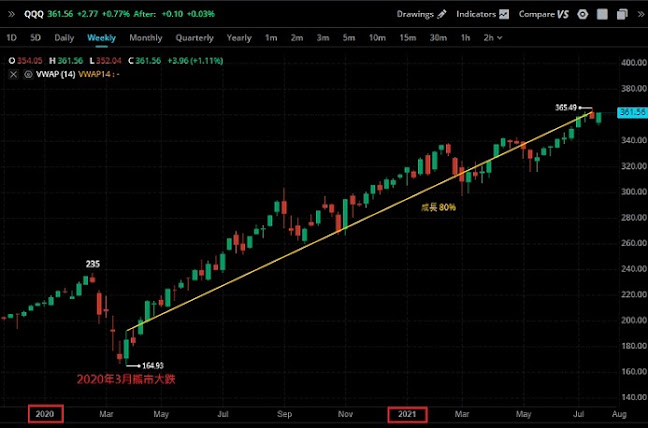This screenshot has width=648, height=428.
Task: Collapse the right panel using double-chevron icon
Action: (x=640, y=14)
